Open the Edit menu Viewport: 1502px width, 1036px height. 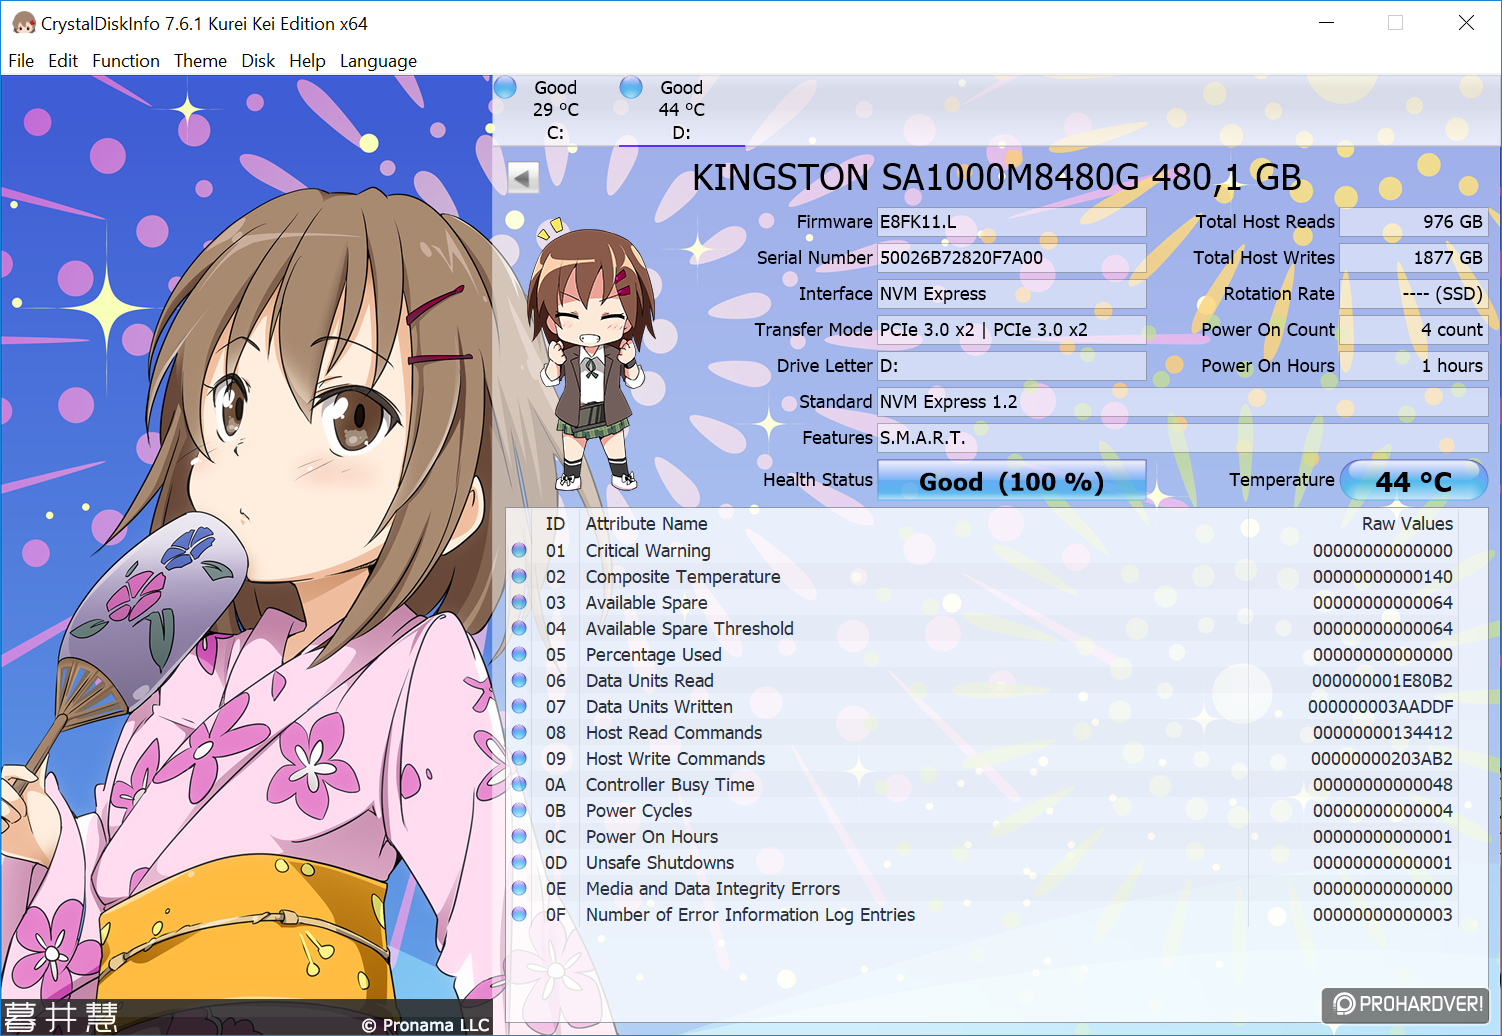[x=63, y=61]
